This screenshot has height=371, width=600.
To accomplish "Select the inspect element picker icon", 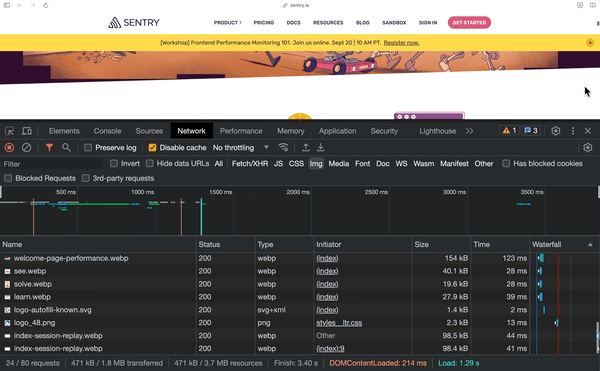I will [9, 131].
